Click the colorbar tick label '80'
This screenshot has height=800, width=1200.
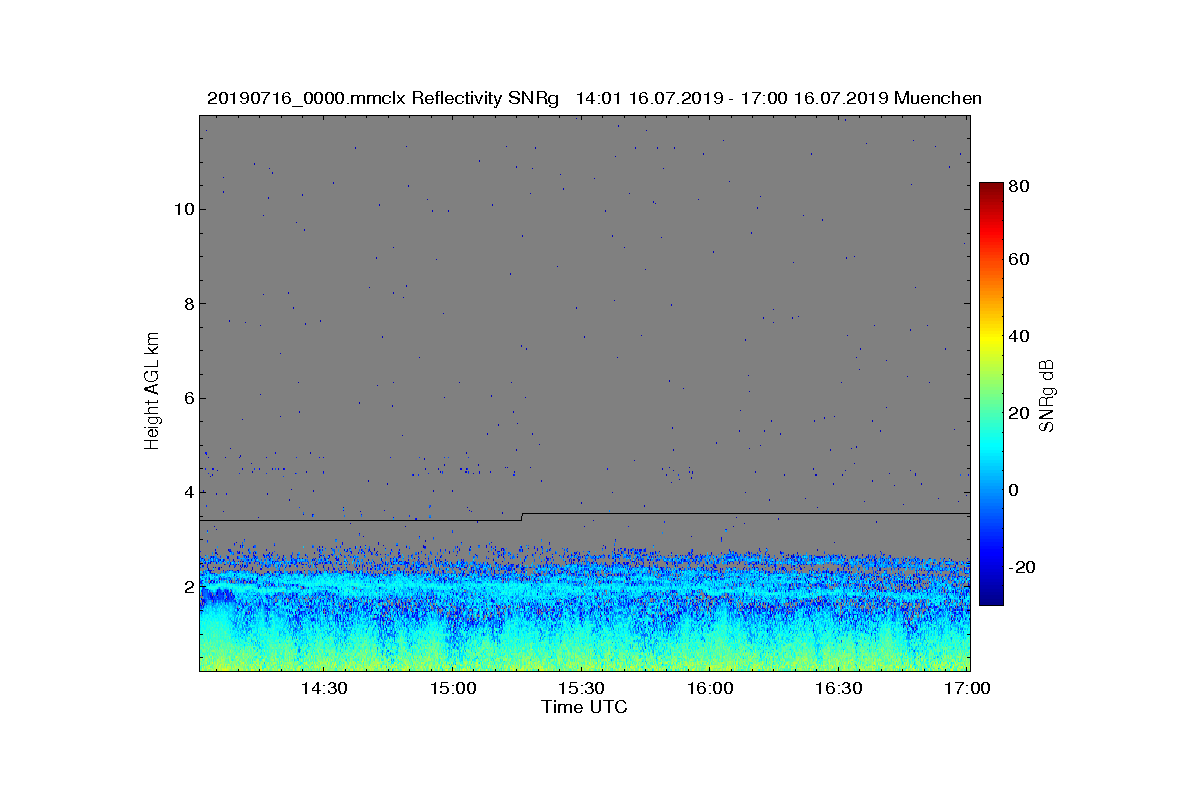point(1020,186)
